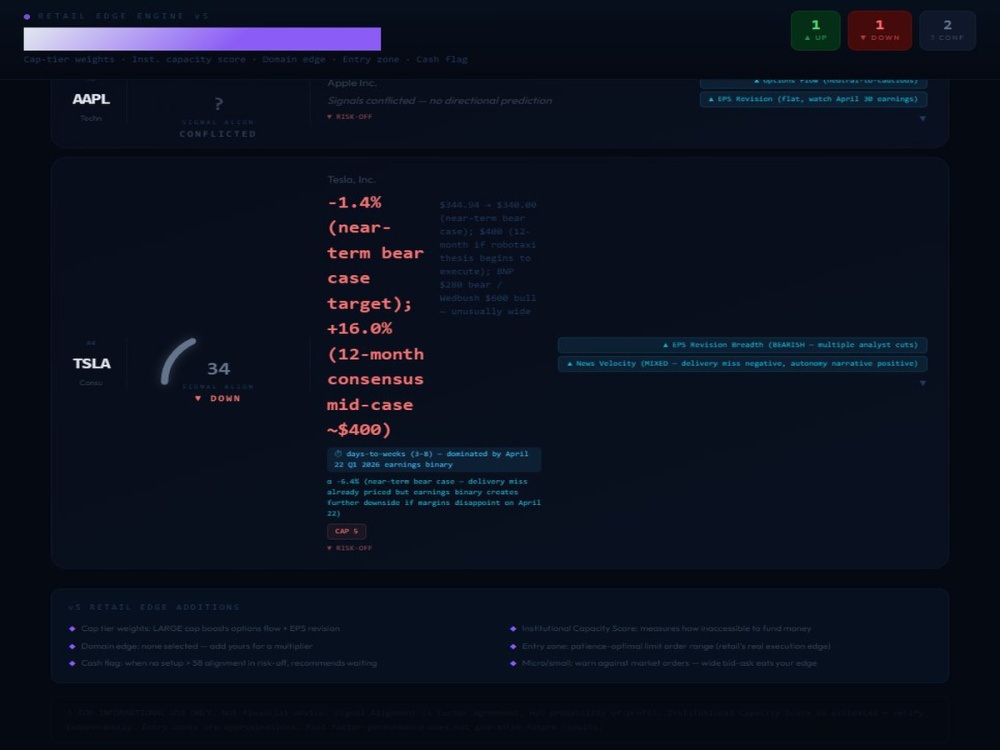This screenshot has width=1000, height=750.
Task: Click the 'Domain edge: none selected' line
Action: pos(196,646)
